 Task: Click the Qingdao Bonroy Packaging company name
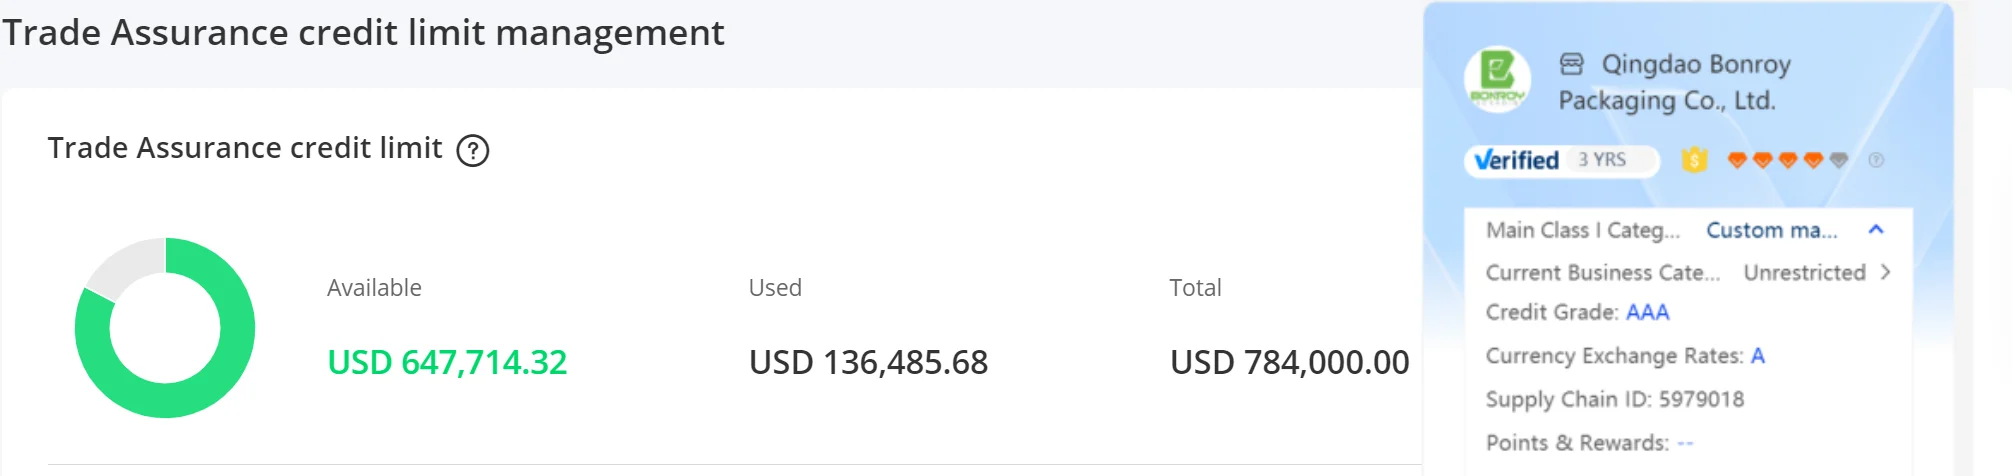point(1675,82)
